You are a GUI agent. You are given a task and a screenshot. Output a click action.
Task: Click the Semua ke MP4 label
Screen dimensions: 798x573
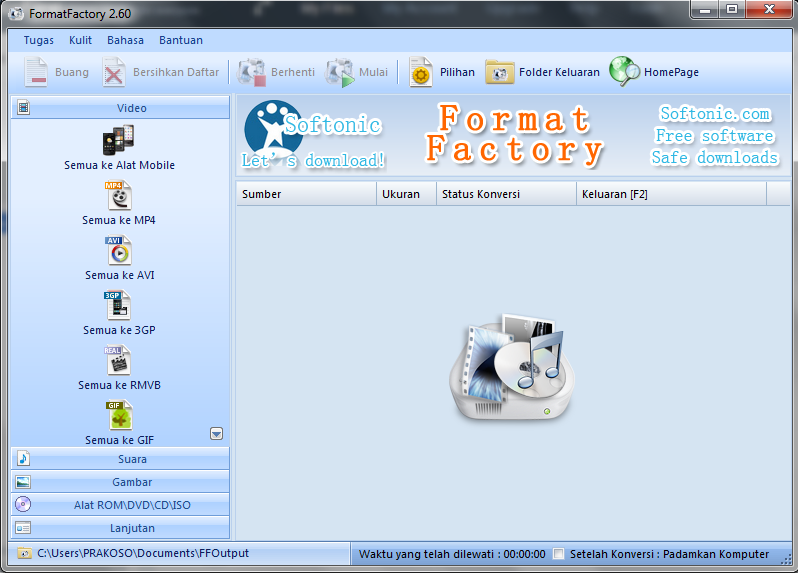click(x=119, y=220)
